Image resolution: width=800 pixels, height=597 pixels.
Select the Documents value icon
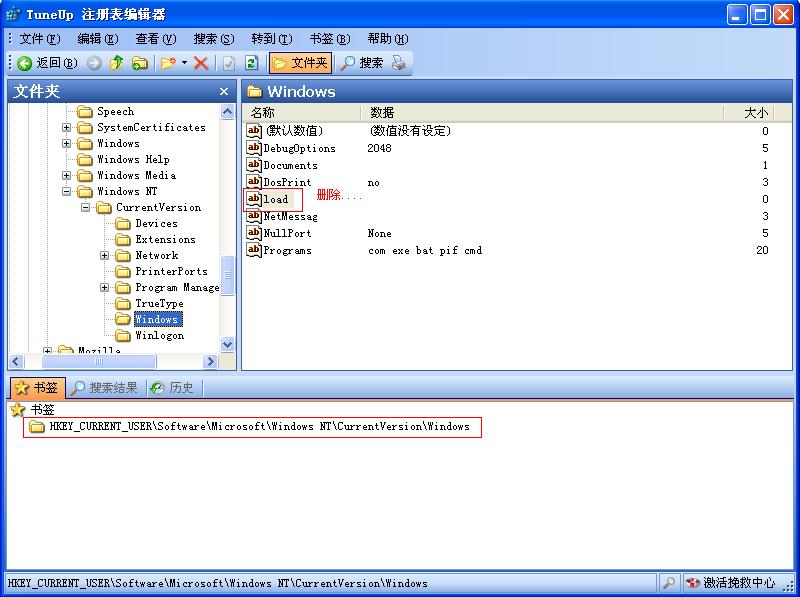(254, 165)
